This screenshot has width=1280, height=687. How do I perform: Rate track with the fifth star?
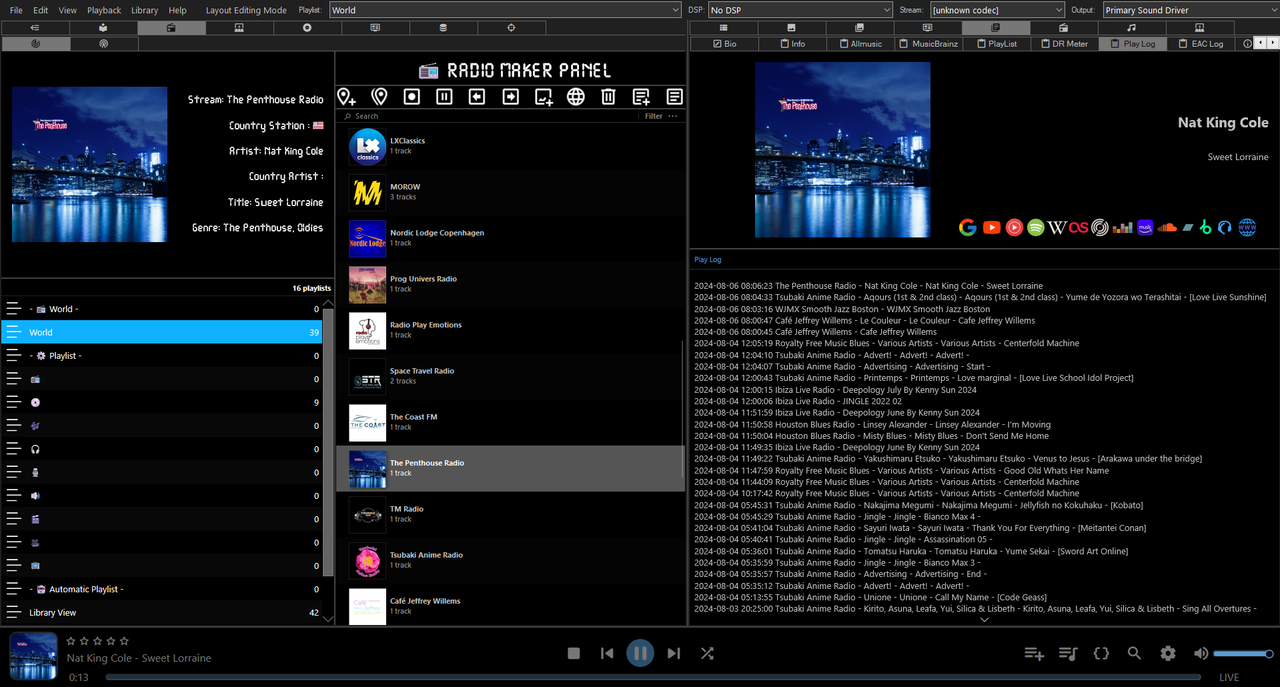click(x=124, y=640)
